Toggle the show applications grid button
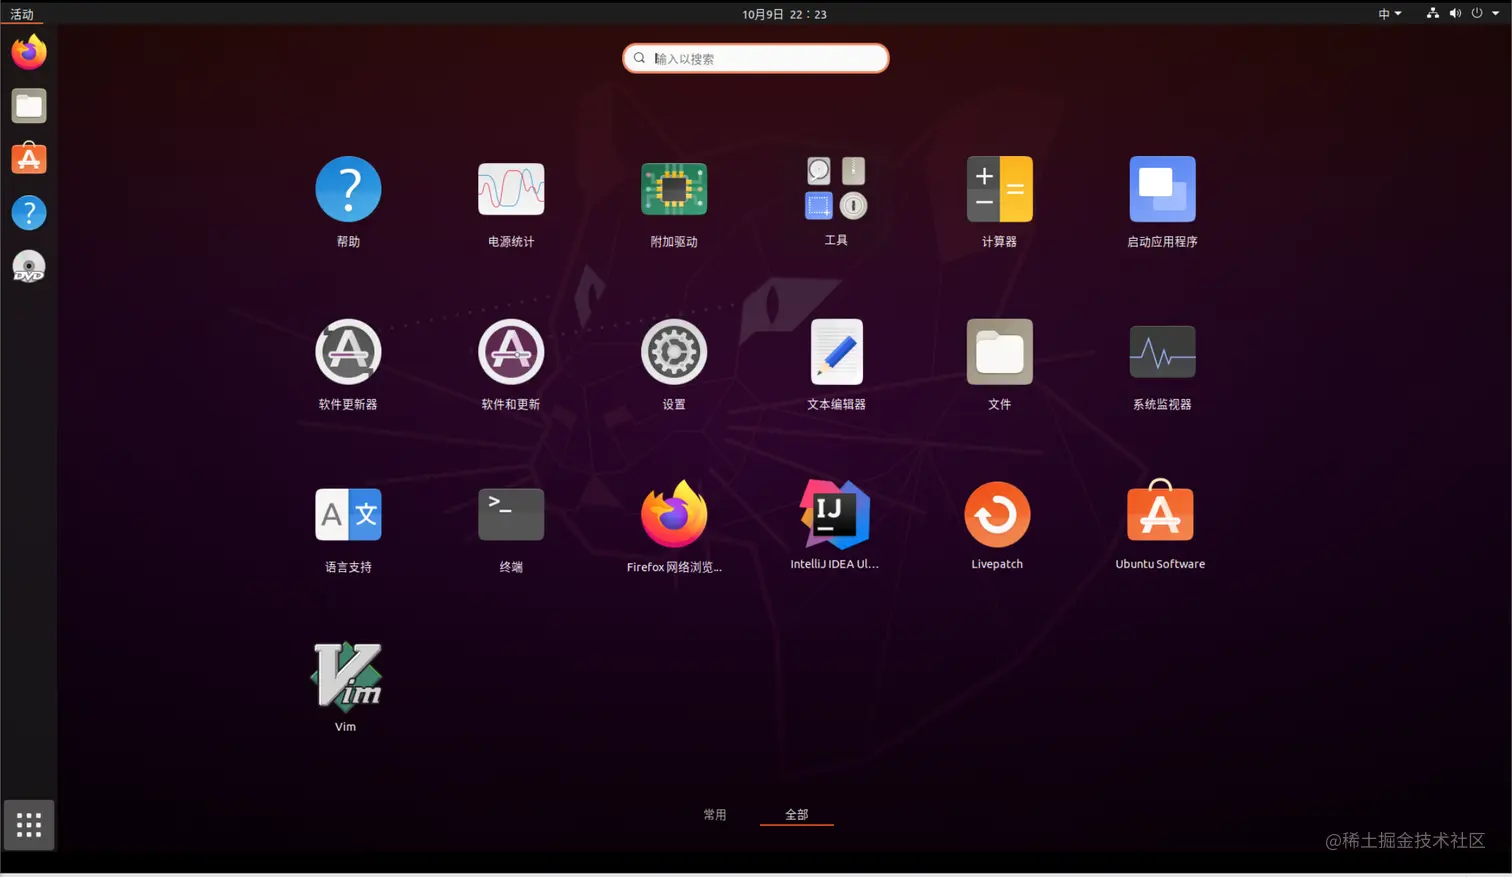 pos(29,825)
